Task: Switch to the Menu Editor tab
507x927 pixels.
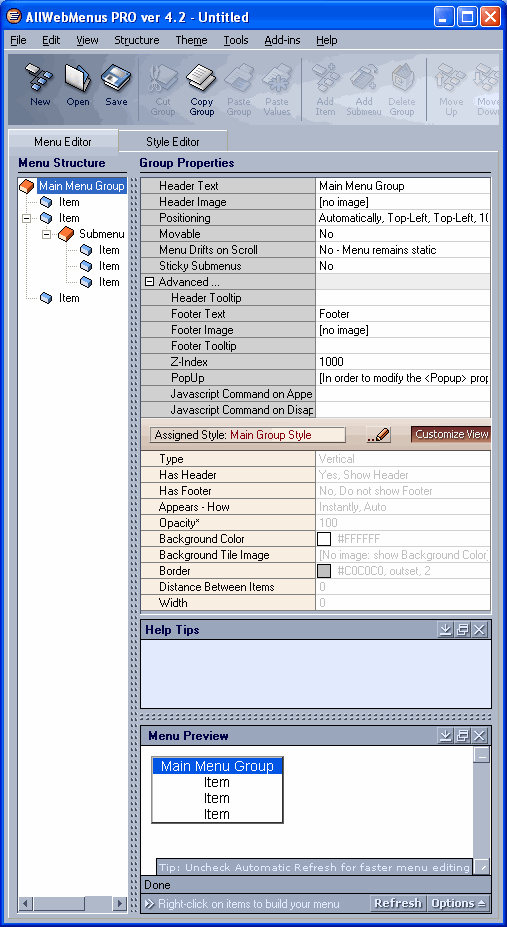Action: [63, 142]
